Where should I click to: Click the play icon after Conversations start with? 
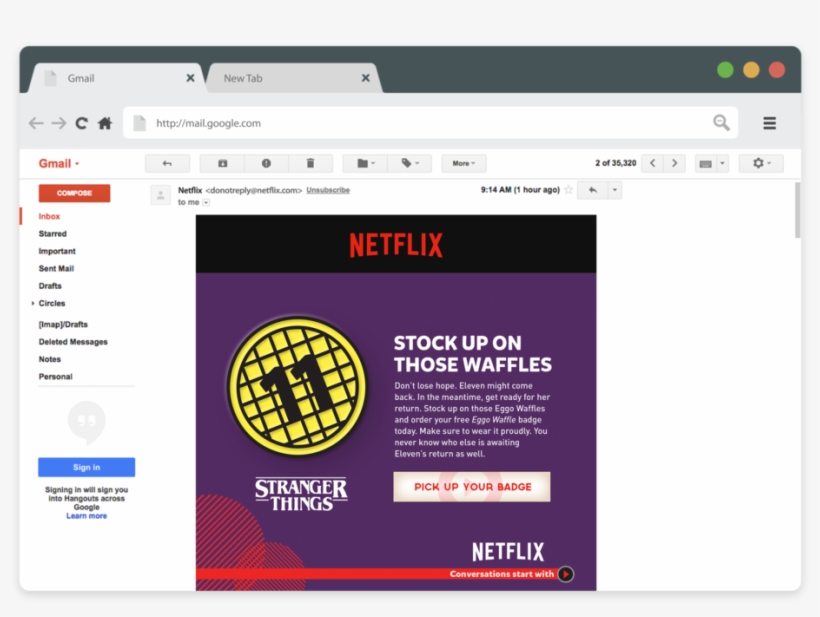pyautogui.click(x=565, y=574)
